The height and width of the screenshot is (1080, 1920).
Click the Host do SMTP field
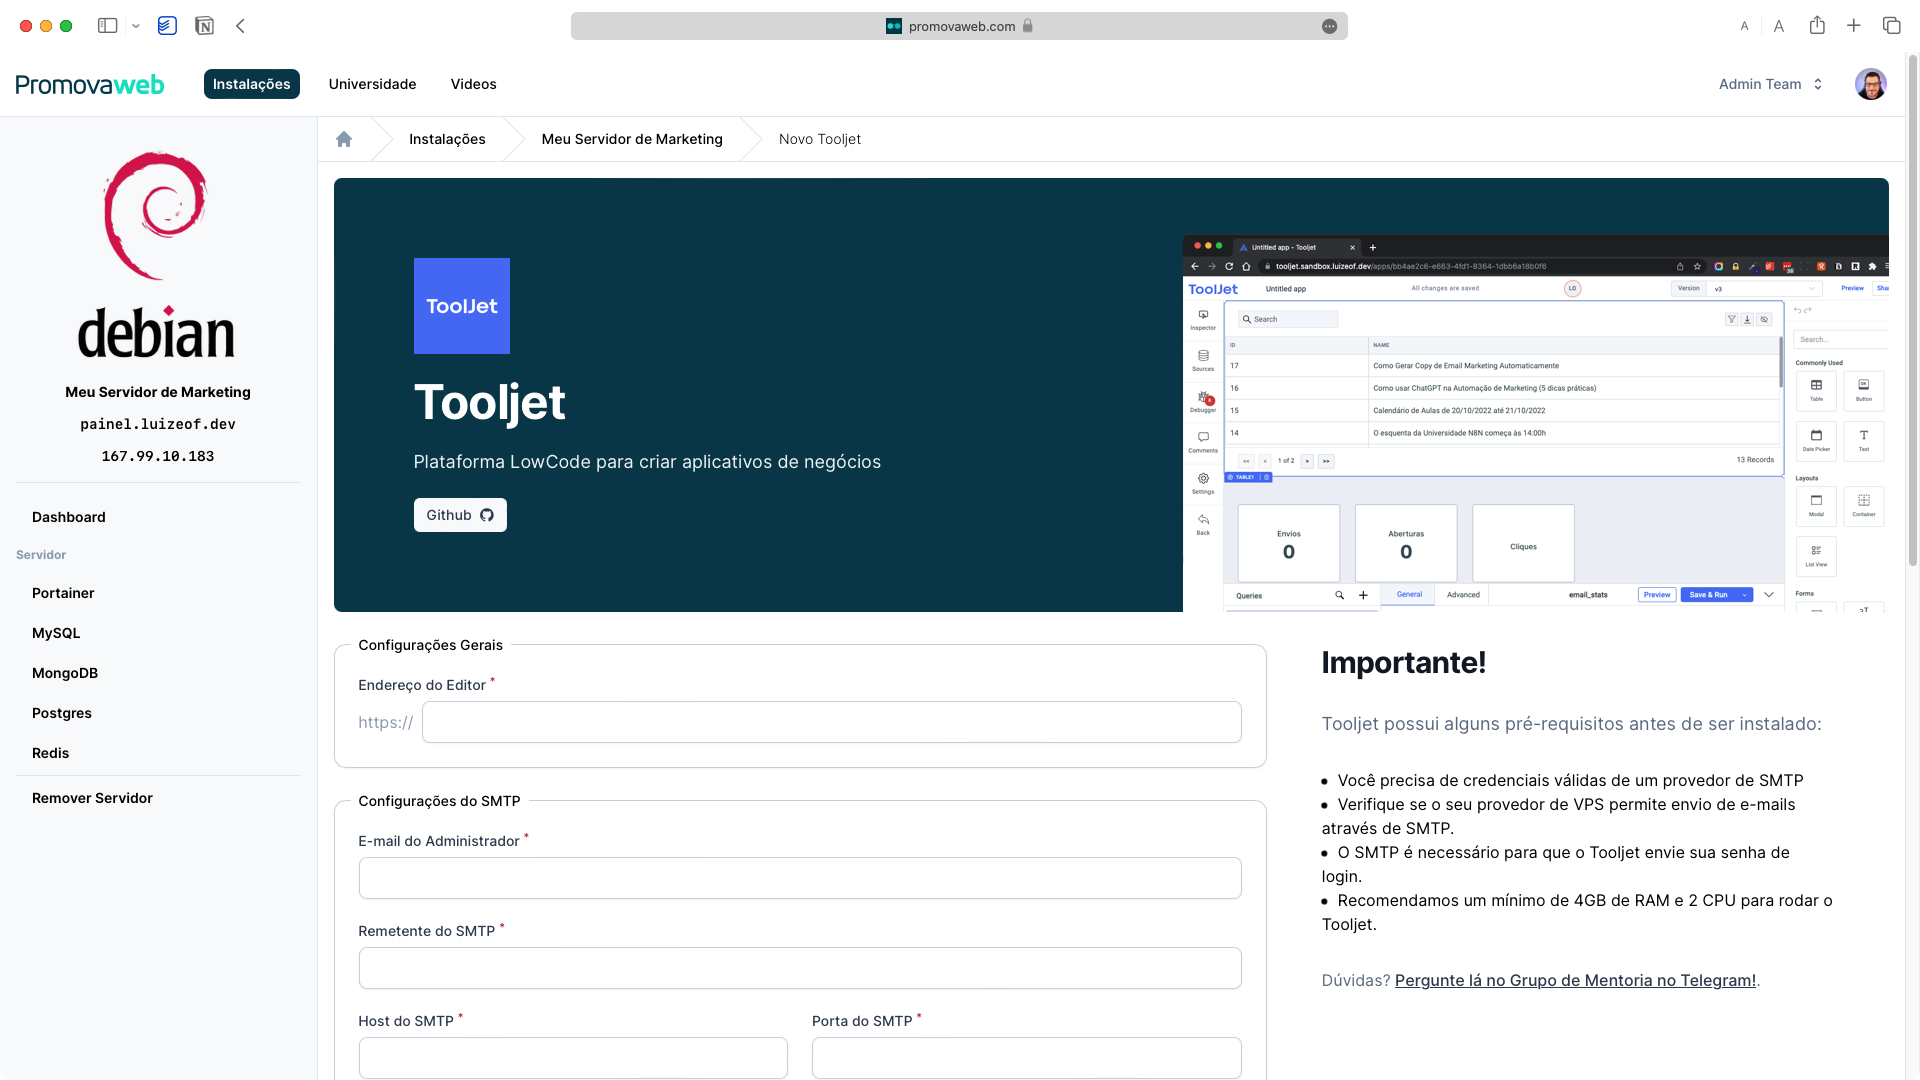pos(573,1058)
